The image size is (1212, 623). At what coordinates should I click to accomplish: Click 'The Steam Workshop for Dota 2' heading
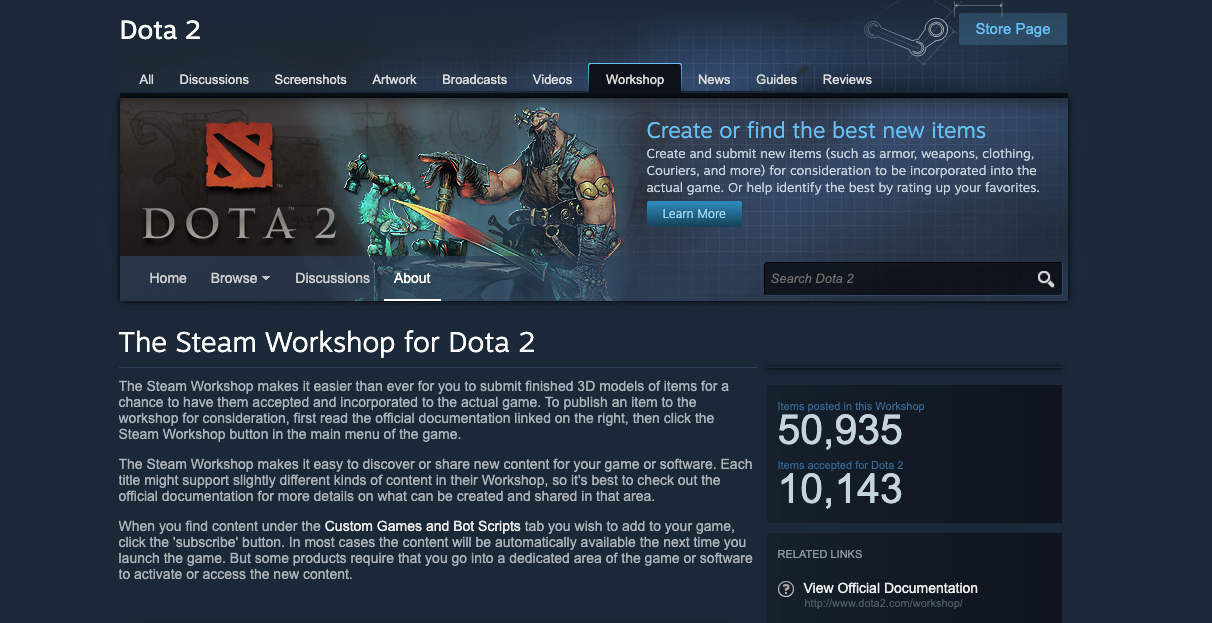click(x=327, y=343)
